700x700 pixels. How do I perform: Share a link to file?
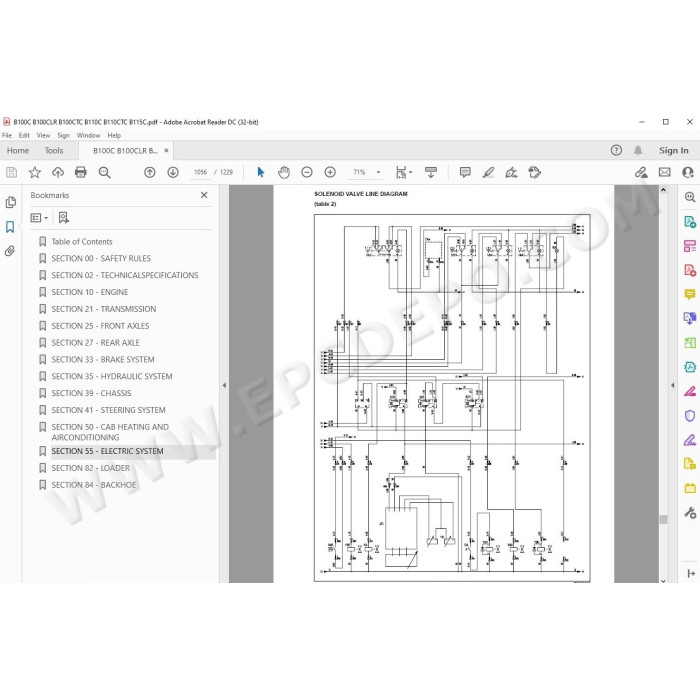(641, 172)
